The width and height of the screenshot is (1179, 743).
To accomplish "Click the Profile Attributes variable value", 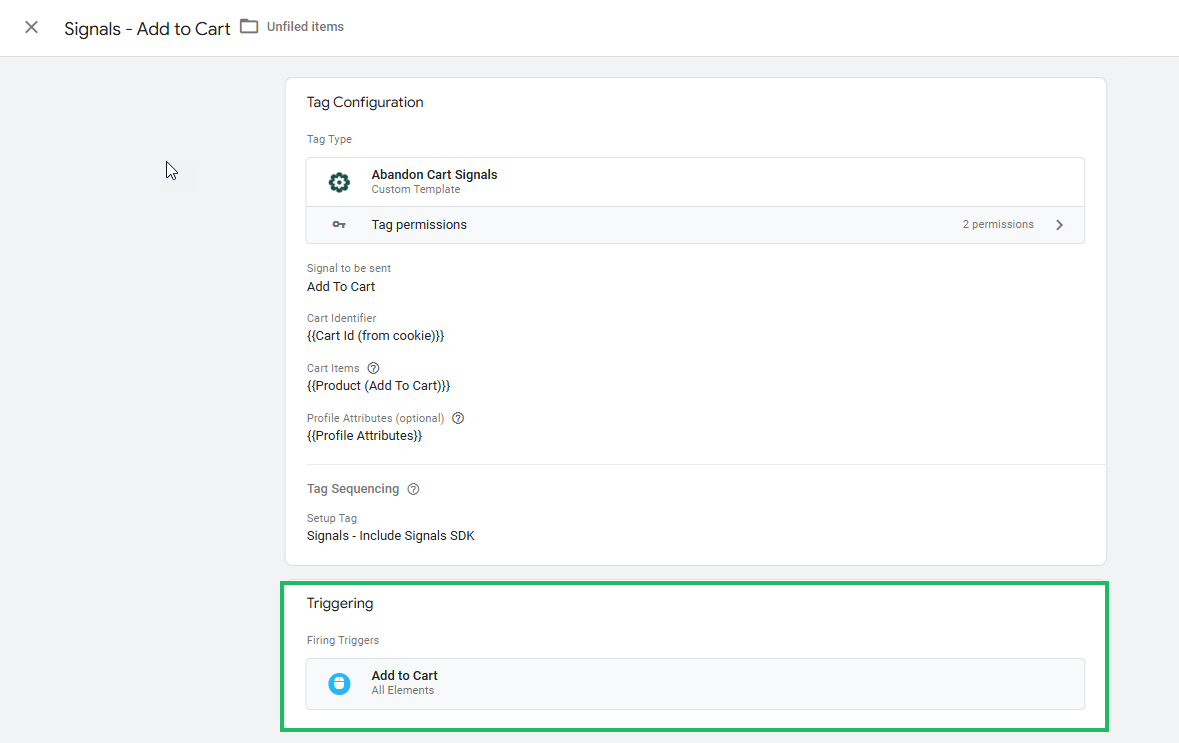I will click(364, 436).
